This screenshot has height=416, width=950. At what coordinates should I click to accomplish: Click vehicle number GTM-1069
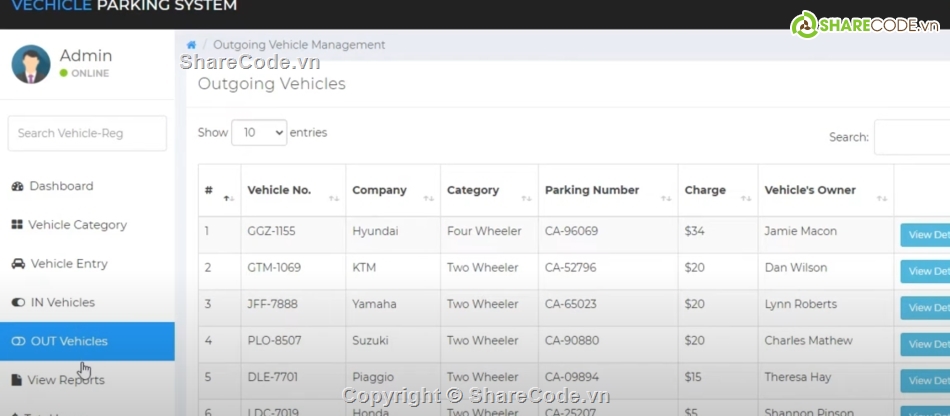click(274, 268)
